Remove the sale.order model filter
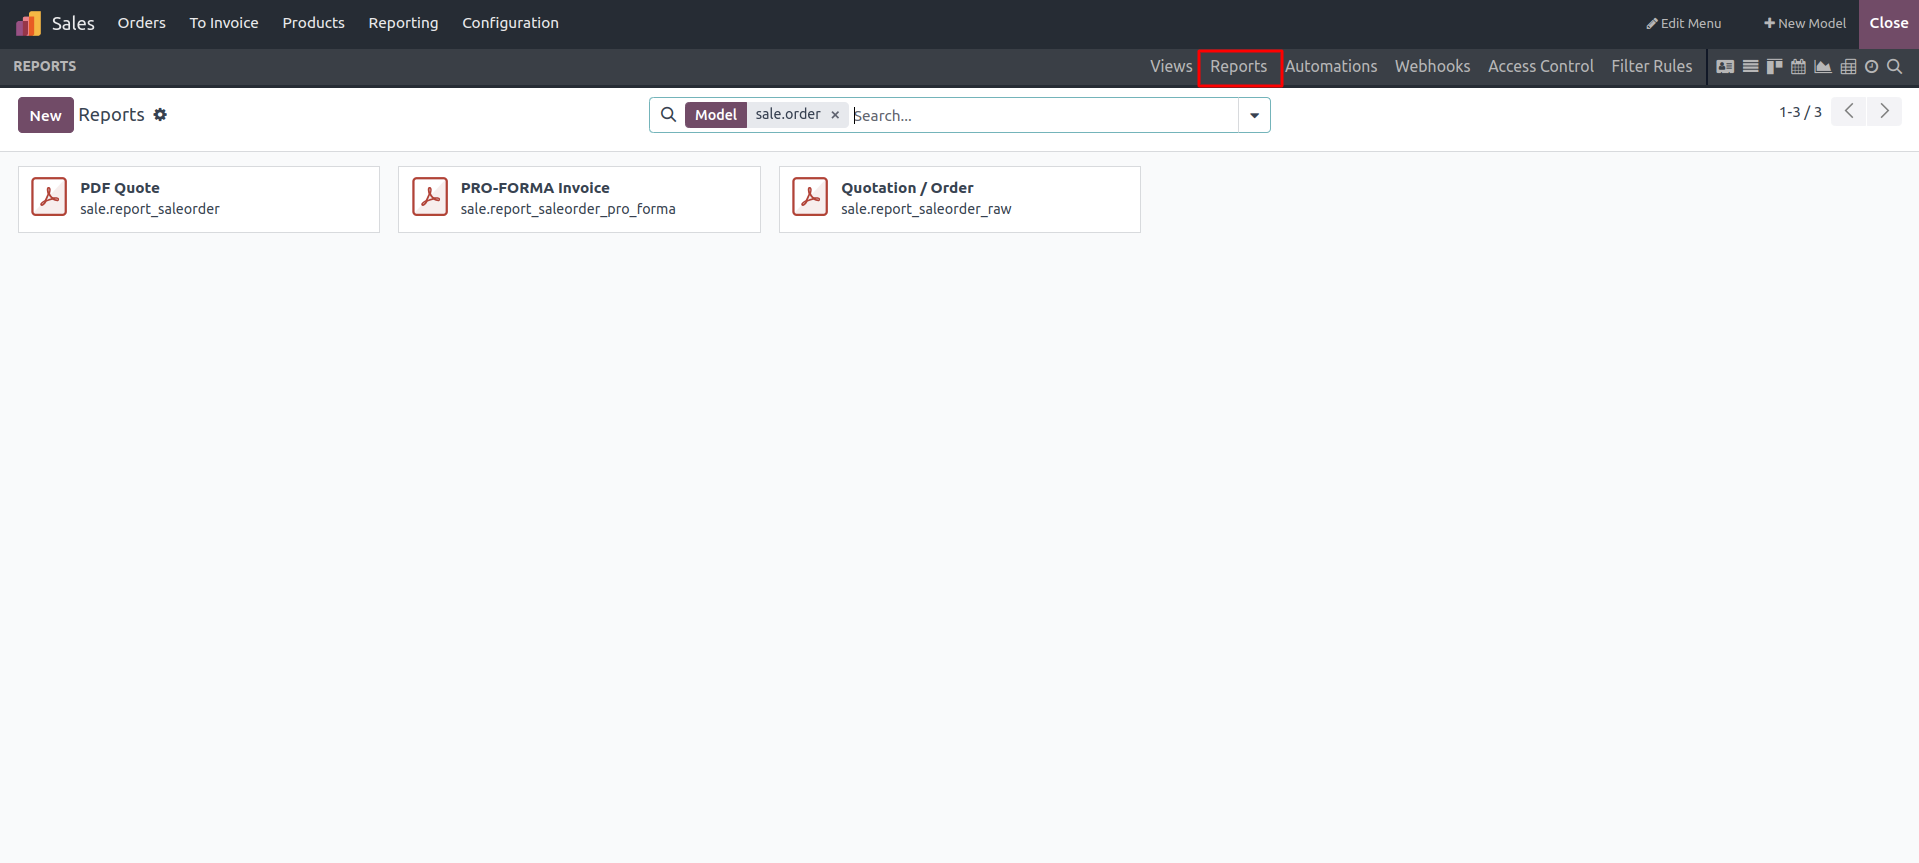Screen dimensions: 1919x863 (x=835, y=115)
